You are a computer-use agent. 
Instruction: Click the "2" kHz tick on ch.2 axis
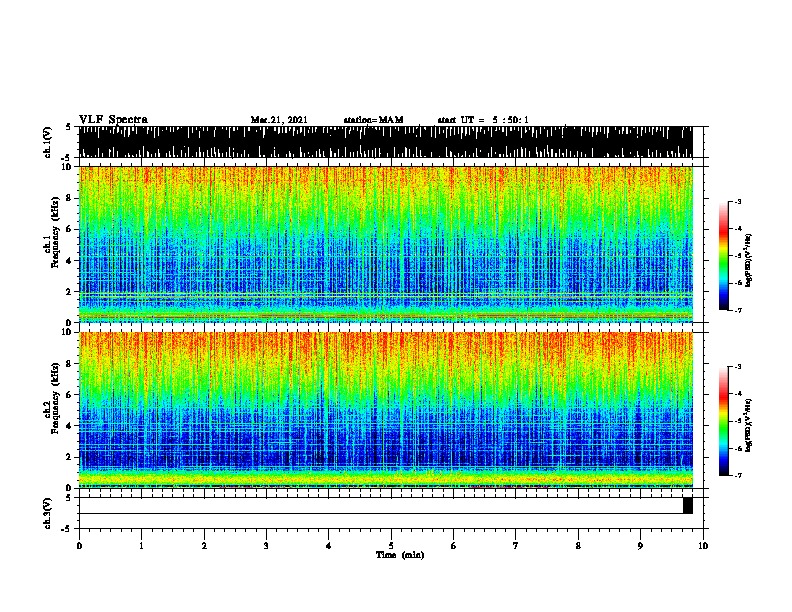pyautogui.click(x=70, y=456)
